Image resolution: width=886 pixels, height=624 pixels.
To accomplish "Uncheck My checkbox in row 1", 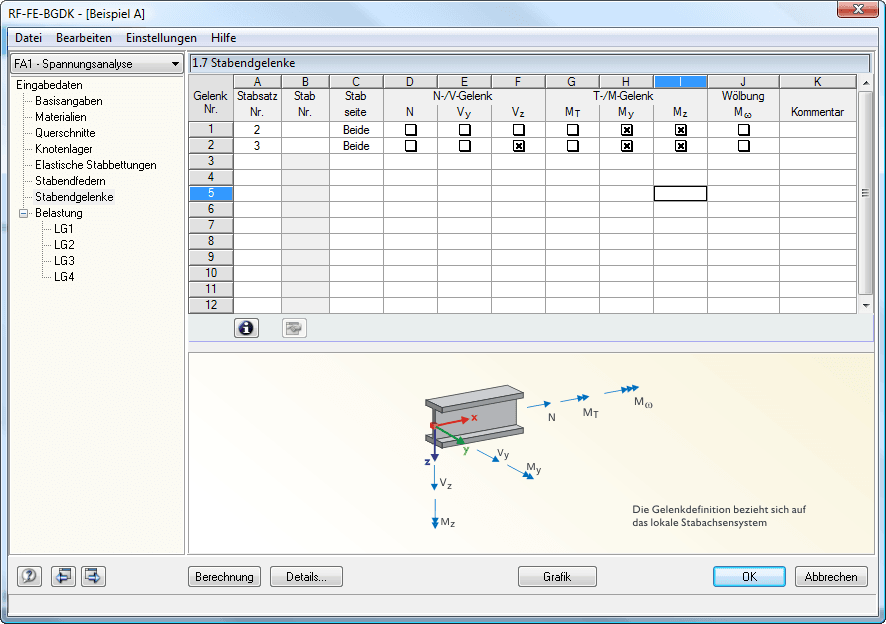I will coord(626,129).
